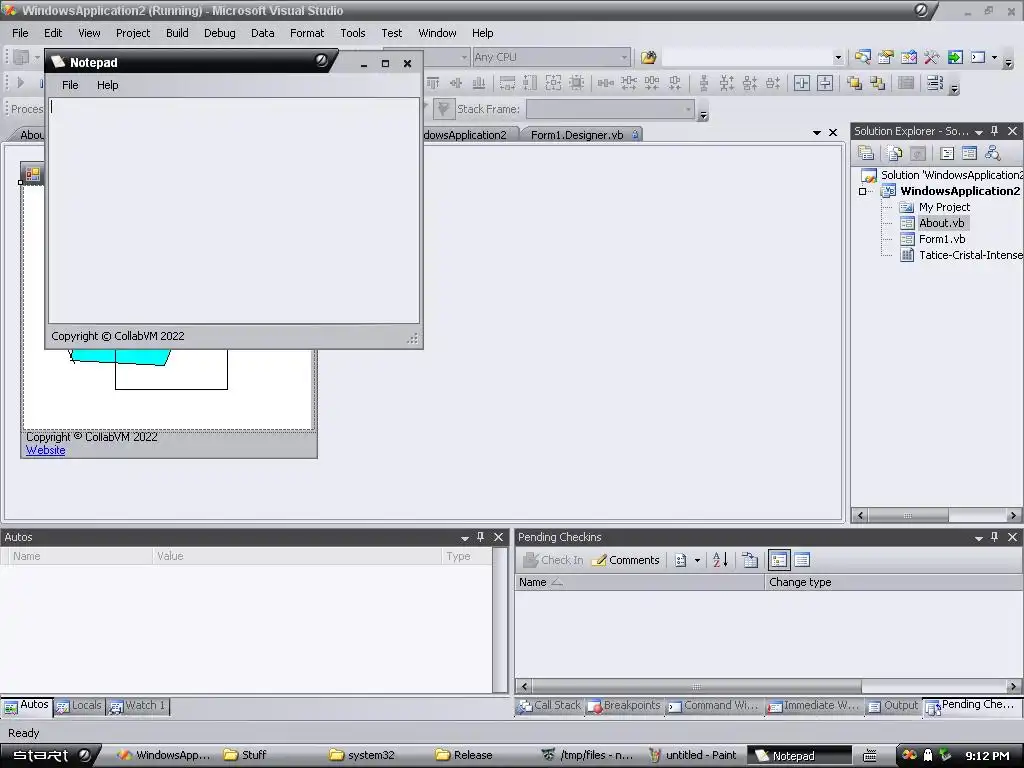1024x768 pixels.
Task: Select the Tatice-Cristal-Intense file in Solution Explorer
Action: (970, 255)
